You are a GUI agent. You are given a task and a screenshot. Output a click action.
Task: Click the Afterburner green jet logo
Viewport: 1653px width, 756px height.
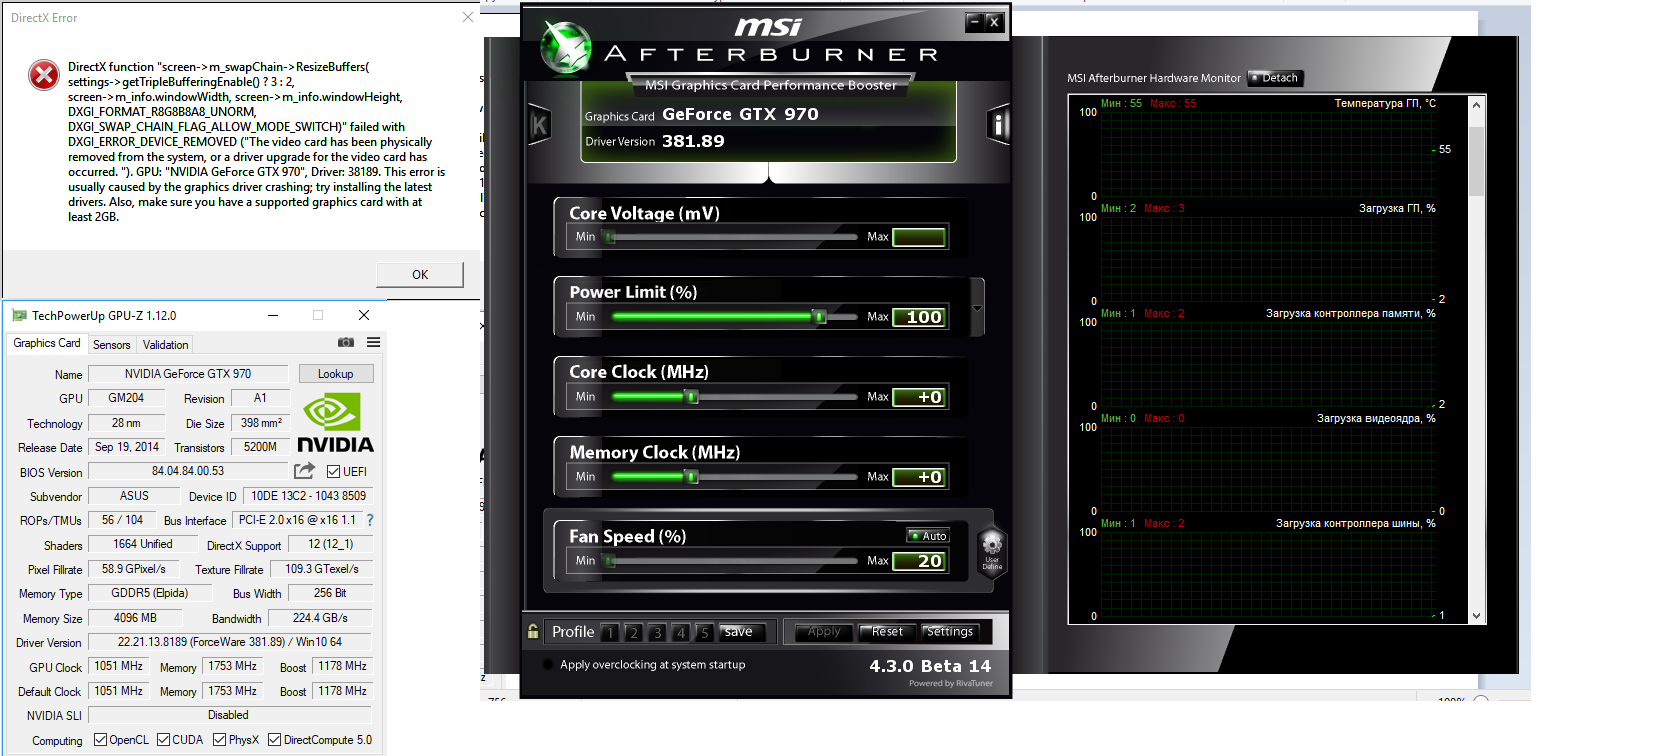pos(566,48)
